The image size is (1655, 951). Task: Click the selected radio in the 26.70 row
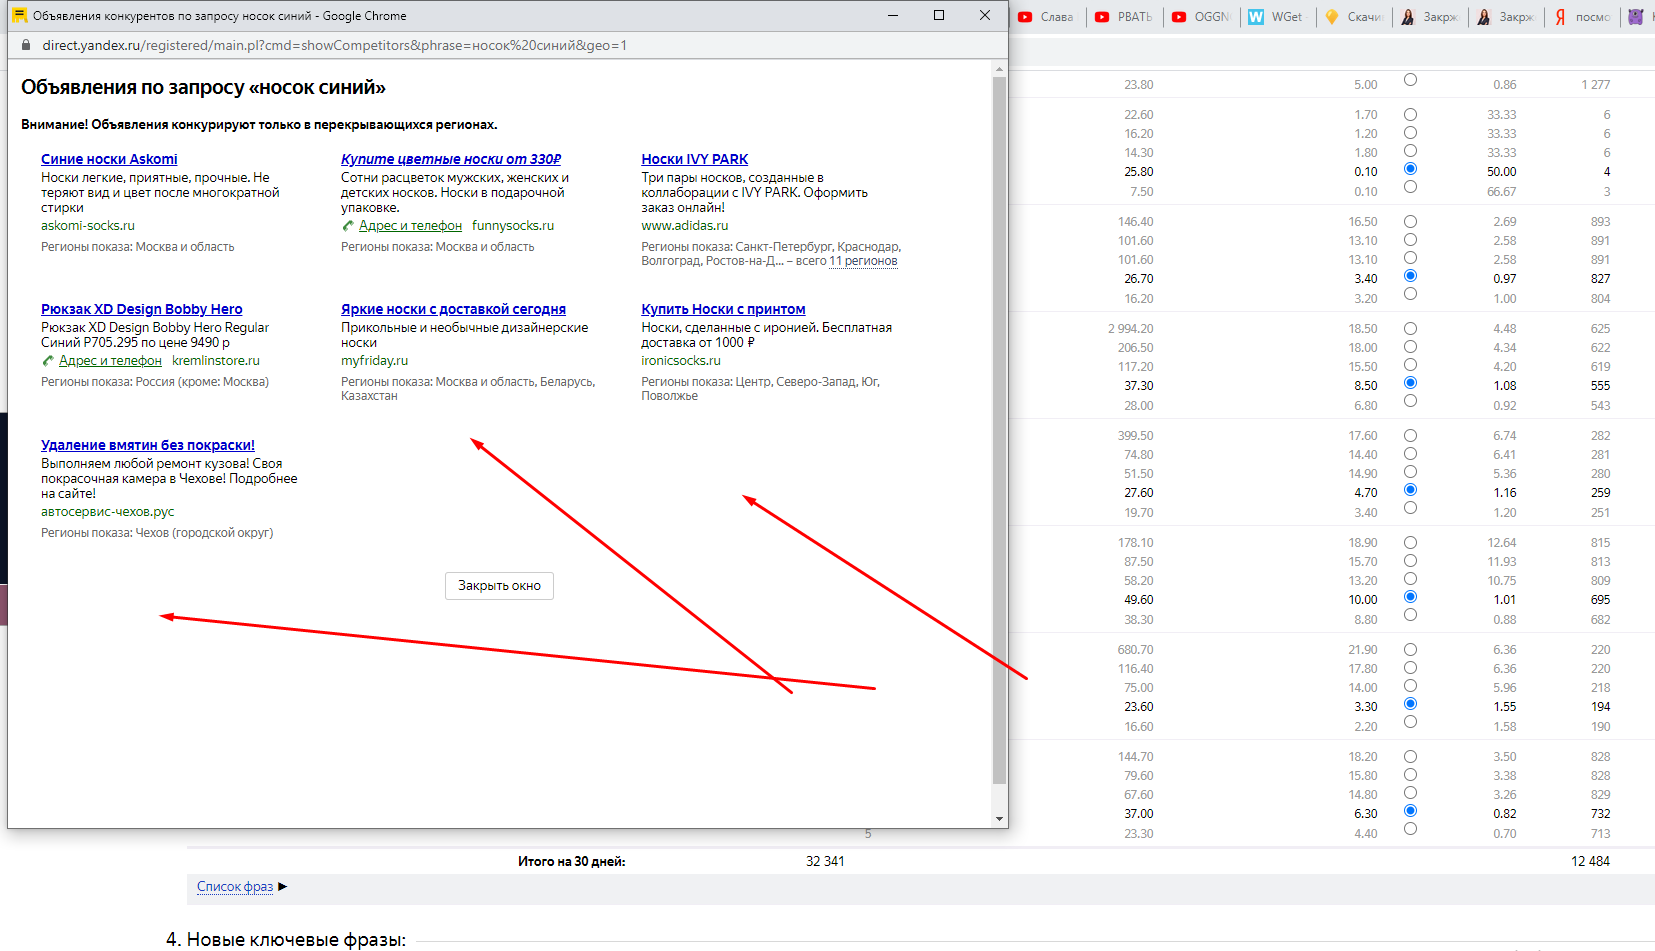[1410, 276]
